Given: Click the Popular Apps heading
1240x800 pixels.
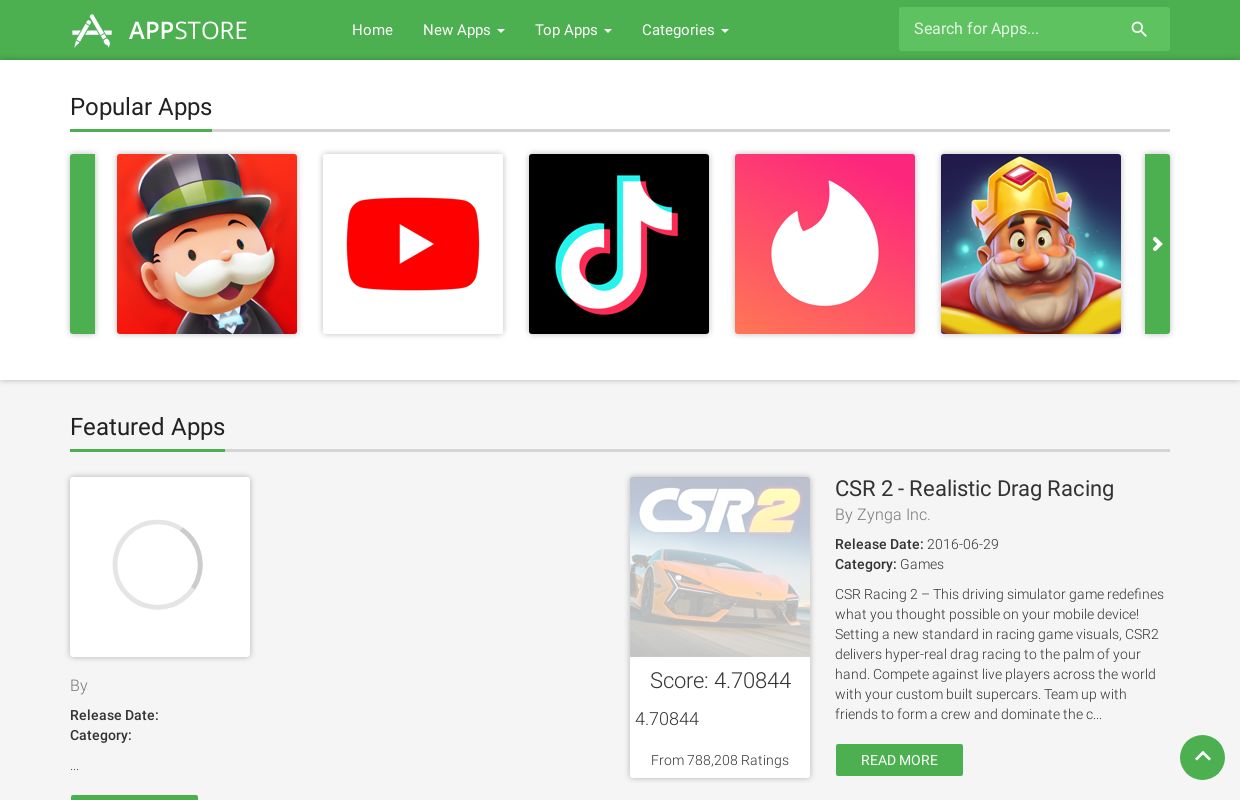Looking at the screenshot, I should [x=141, y=107].
